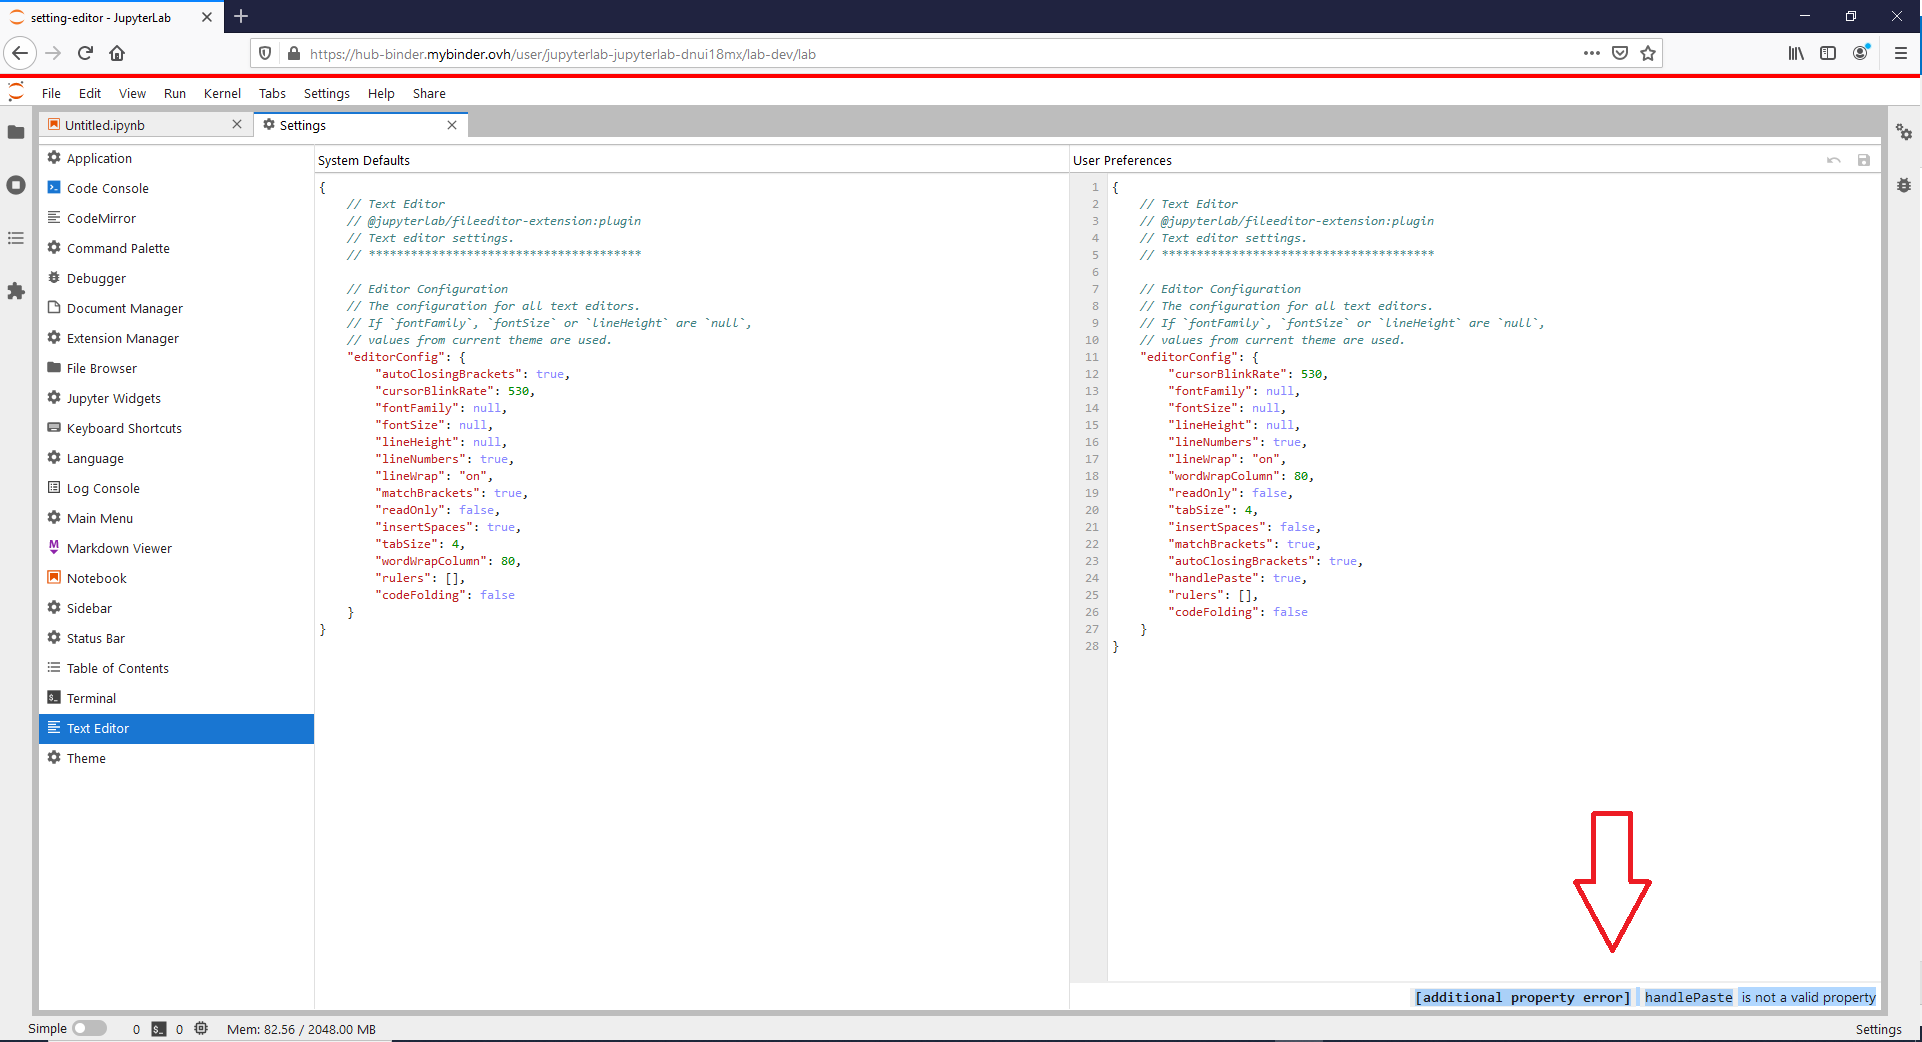Image resolution: width=1922 pixels, height=1042 pixels.
Task: Open Running Terminals and Kernels sidebar icon
Action: [16, 185]
